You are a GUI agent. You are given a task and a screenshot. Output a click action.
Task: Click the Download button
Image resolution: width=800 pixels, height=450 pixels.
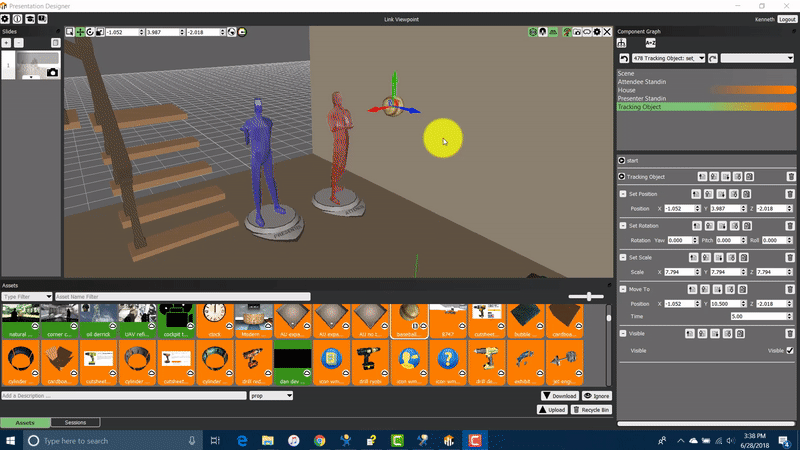[560, 396]
